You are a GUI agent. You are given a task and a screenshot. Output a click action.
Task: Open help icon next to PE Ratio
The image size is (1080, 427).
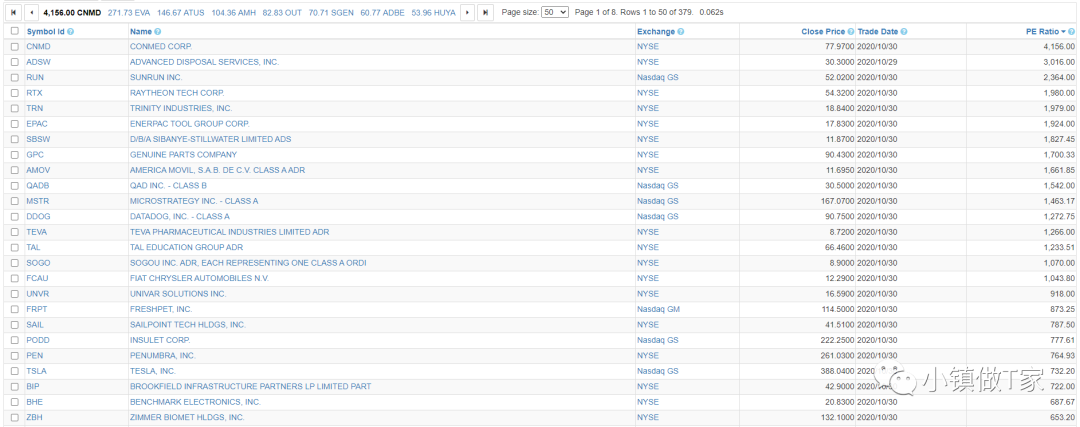pos(1071,32)
